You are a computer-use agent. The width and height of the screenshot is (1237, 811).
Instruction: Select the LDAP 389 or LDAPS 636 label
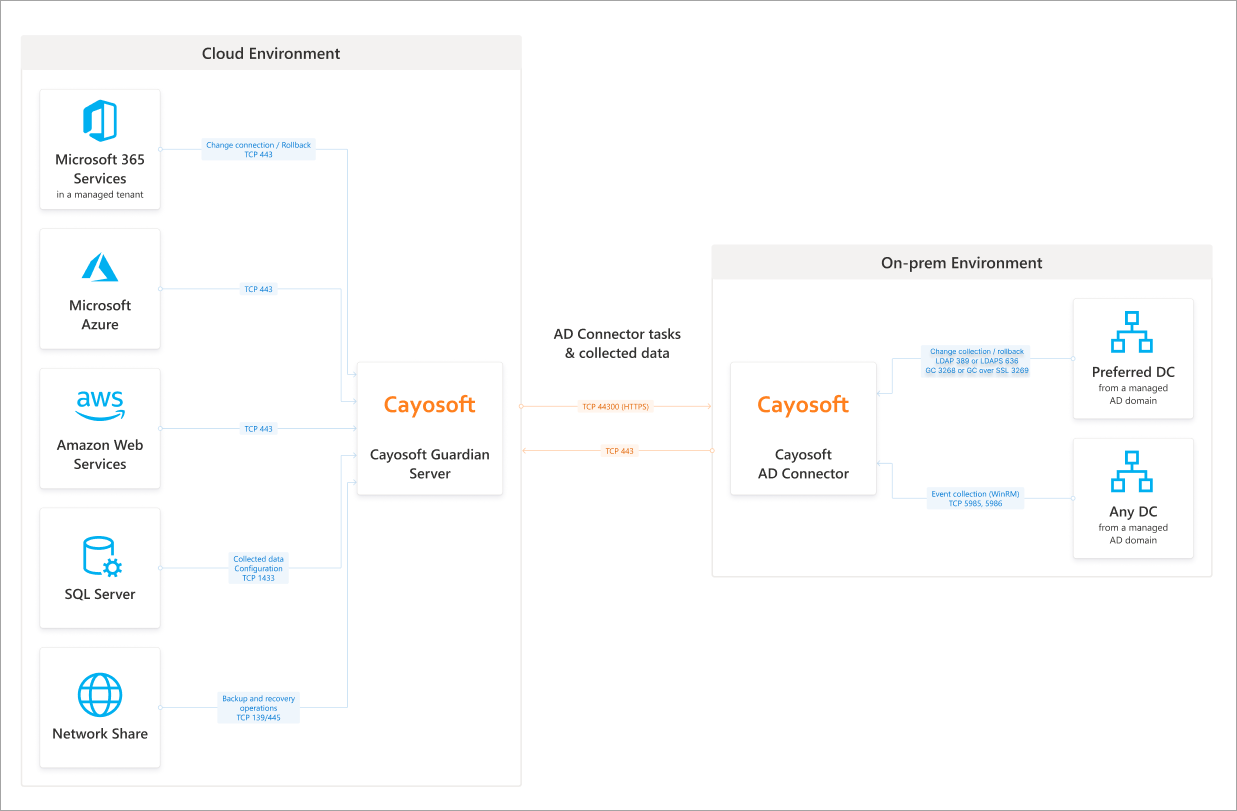click(x=976, y=361)
